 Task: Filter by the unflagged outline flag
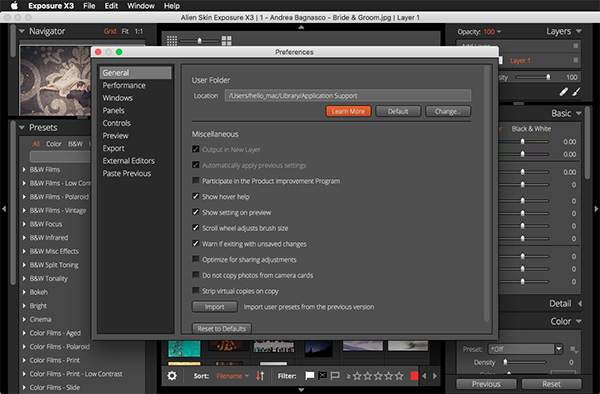coord(335,376)
